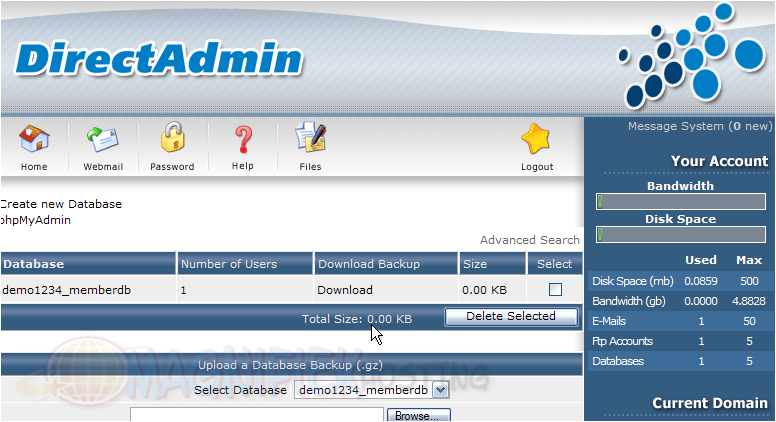Open the Home house icon
Viewport: 776px width, 422px height.
pos(34,139)
